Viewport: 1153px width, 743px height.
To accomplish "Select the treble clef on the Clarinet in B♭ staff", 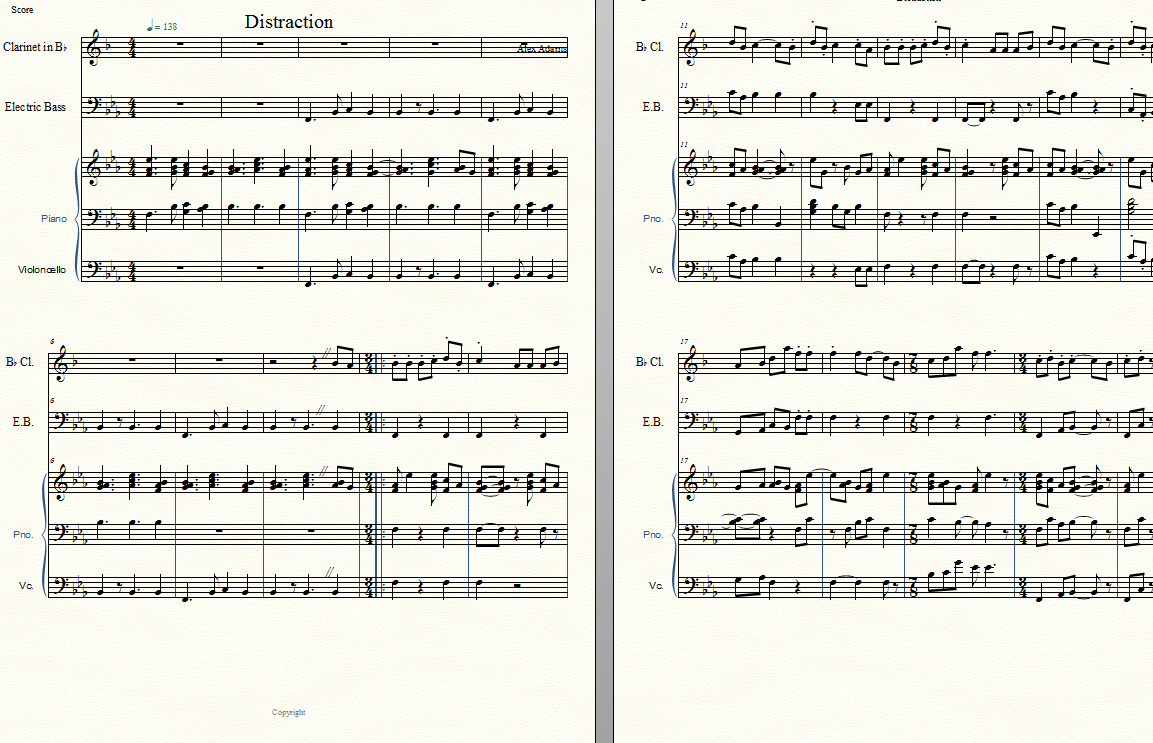I will tap(95, 47).
